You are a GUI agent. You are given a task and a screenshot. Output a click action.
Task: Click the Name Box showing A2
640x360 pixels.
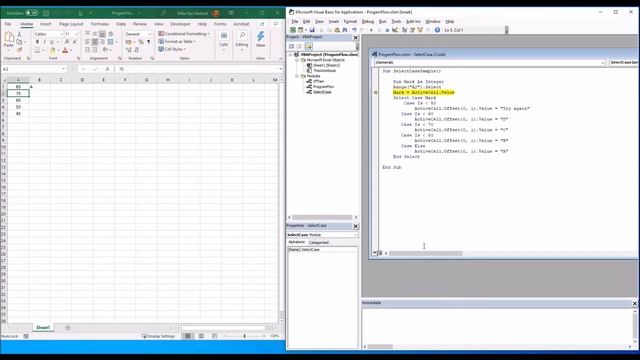[x=34, y=69]
